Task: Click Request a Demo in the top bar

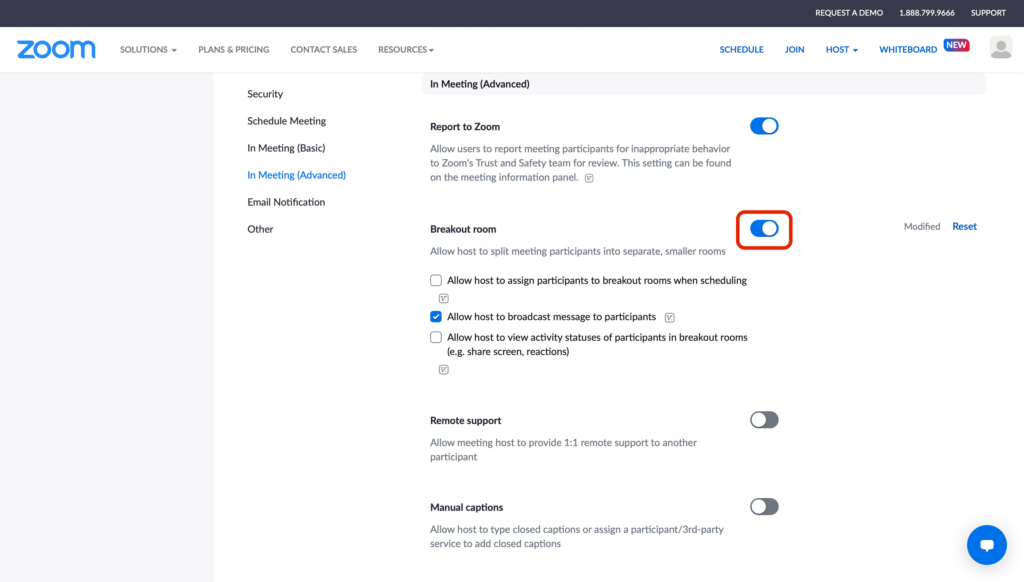Action: tap(848, 13)
